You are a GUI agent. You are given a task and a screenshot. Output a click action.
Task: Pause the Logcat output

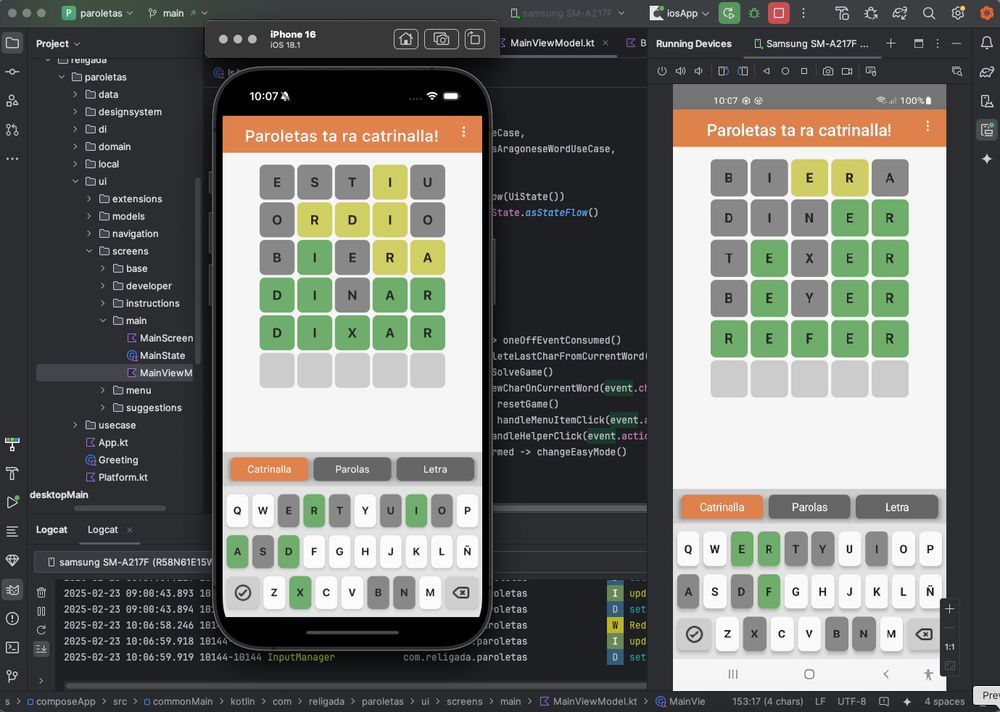[41, 611]
